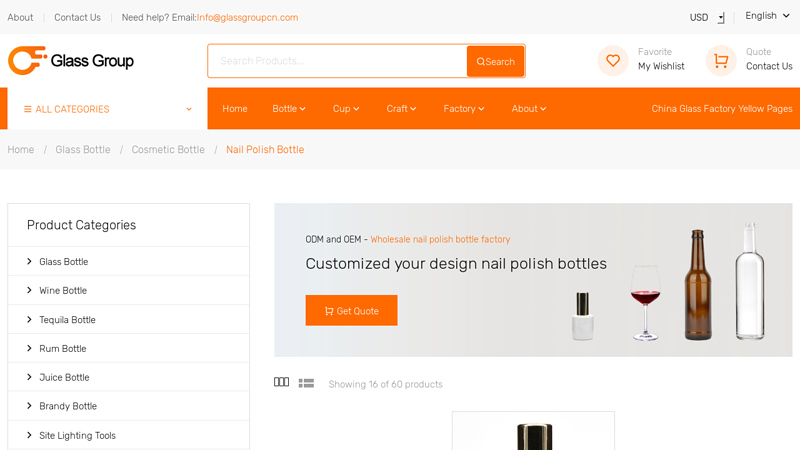
Task: Expand the Tequila Bottle category chevron
Action: point(29,319)
